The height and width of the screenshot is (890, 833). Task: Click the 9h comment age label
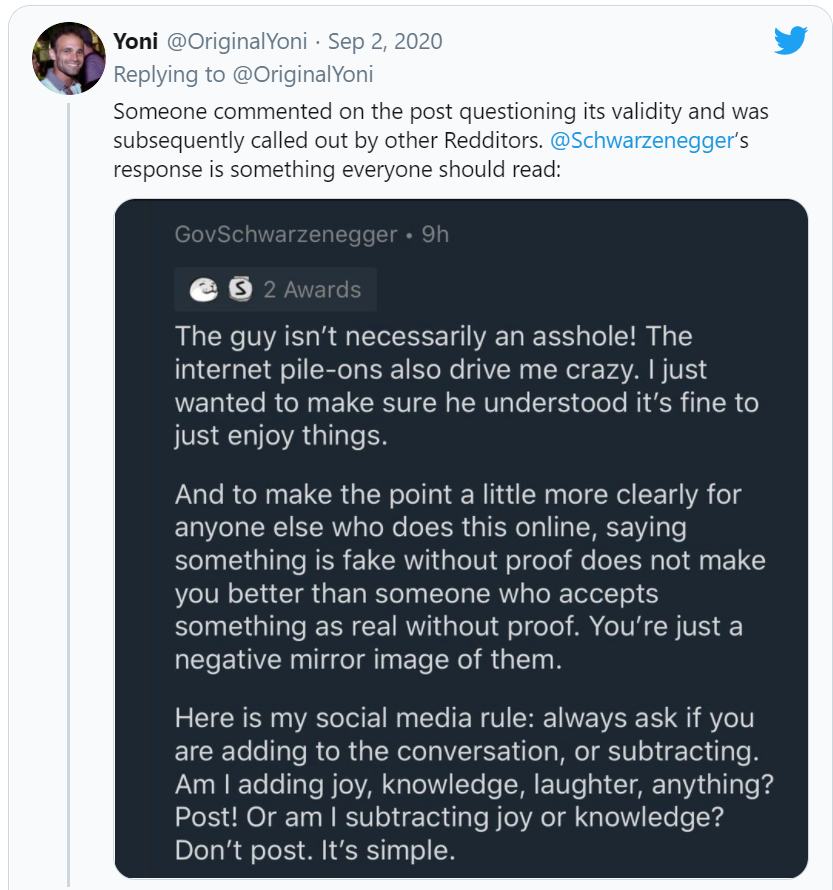pyautogui.click(x=435, y=234)
